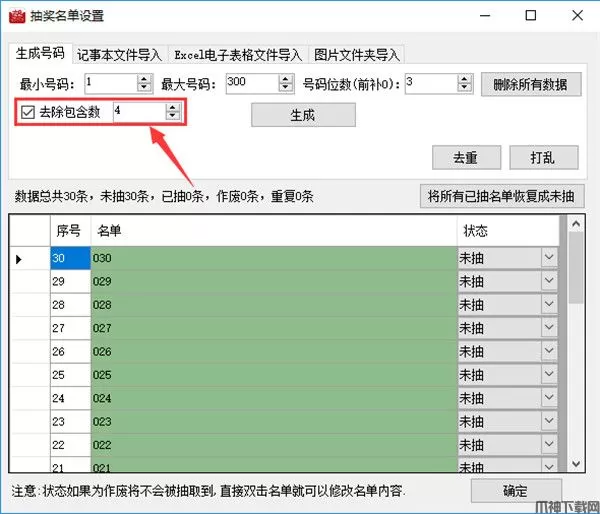Image resolution: width=600 pixels, height=514 pixels.
Task: Close the 抽奖名单设置 window
Action: coord(577,16)
